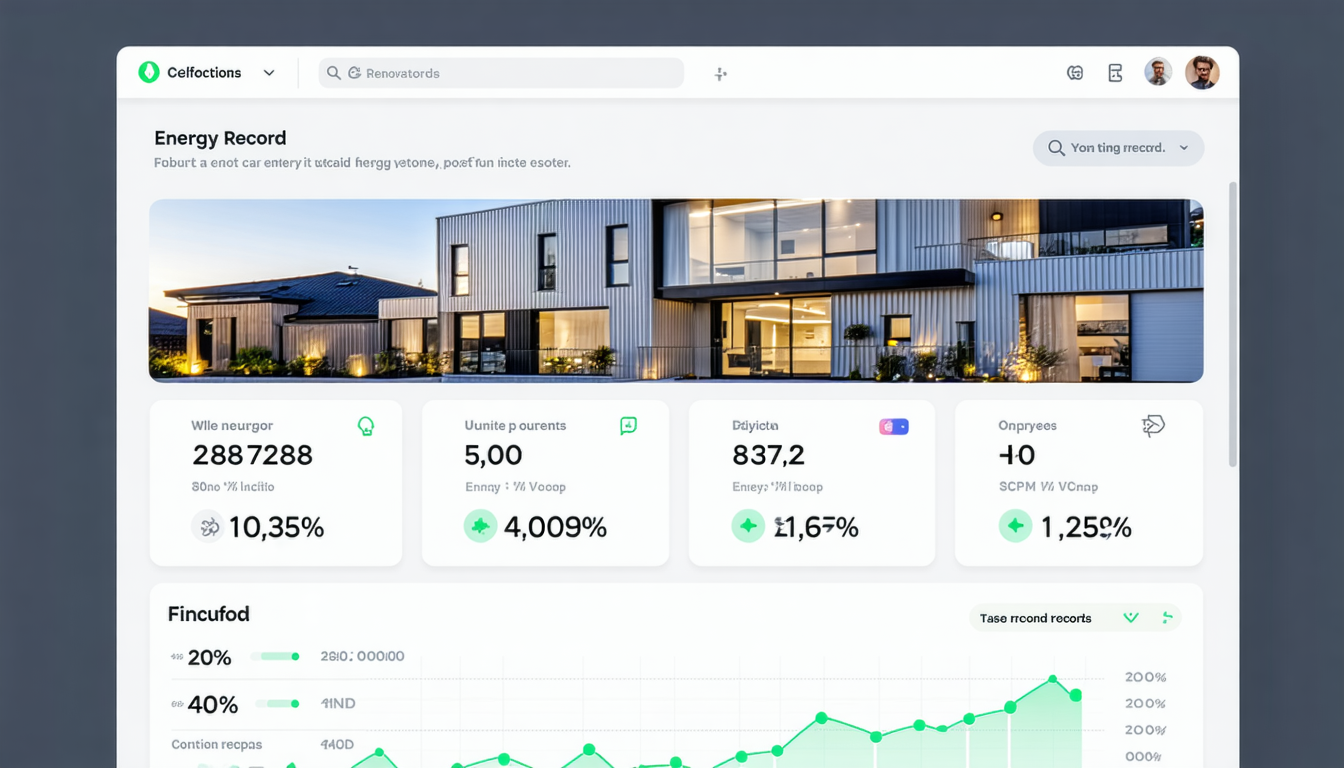Click the chat icon on Uunite p ourents card
The width and height of the screenshot is (1344, 768).
coord(628,426)
